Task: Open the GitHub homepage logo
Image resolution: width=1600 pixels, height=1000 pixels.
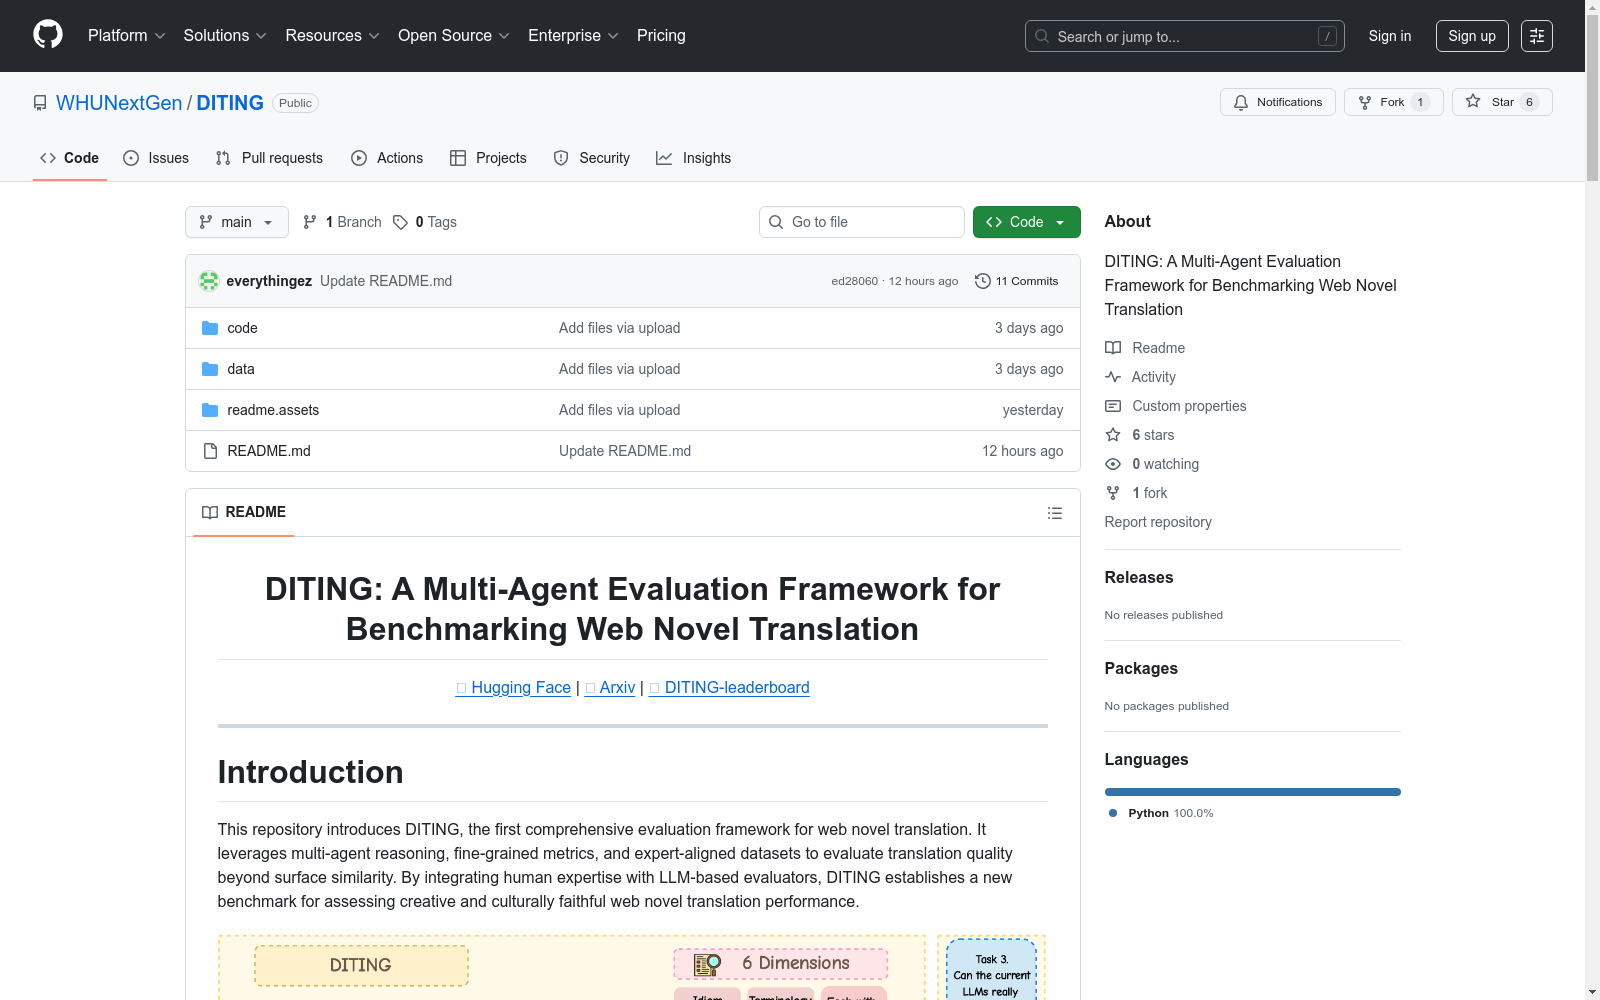Action: pyautogui.click(x=48, y=35)
